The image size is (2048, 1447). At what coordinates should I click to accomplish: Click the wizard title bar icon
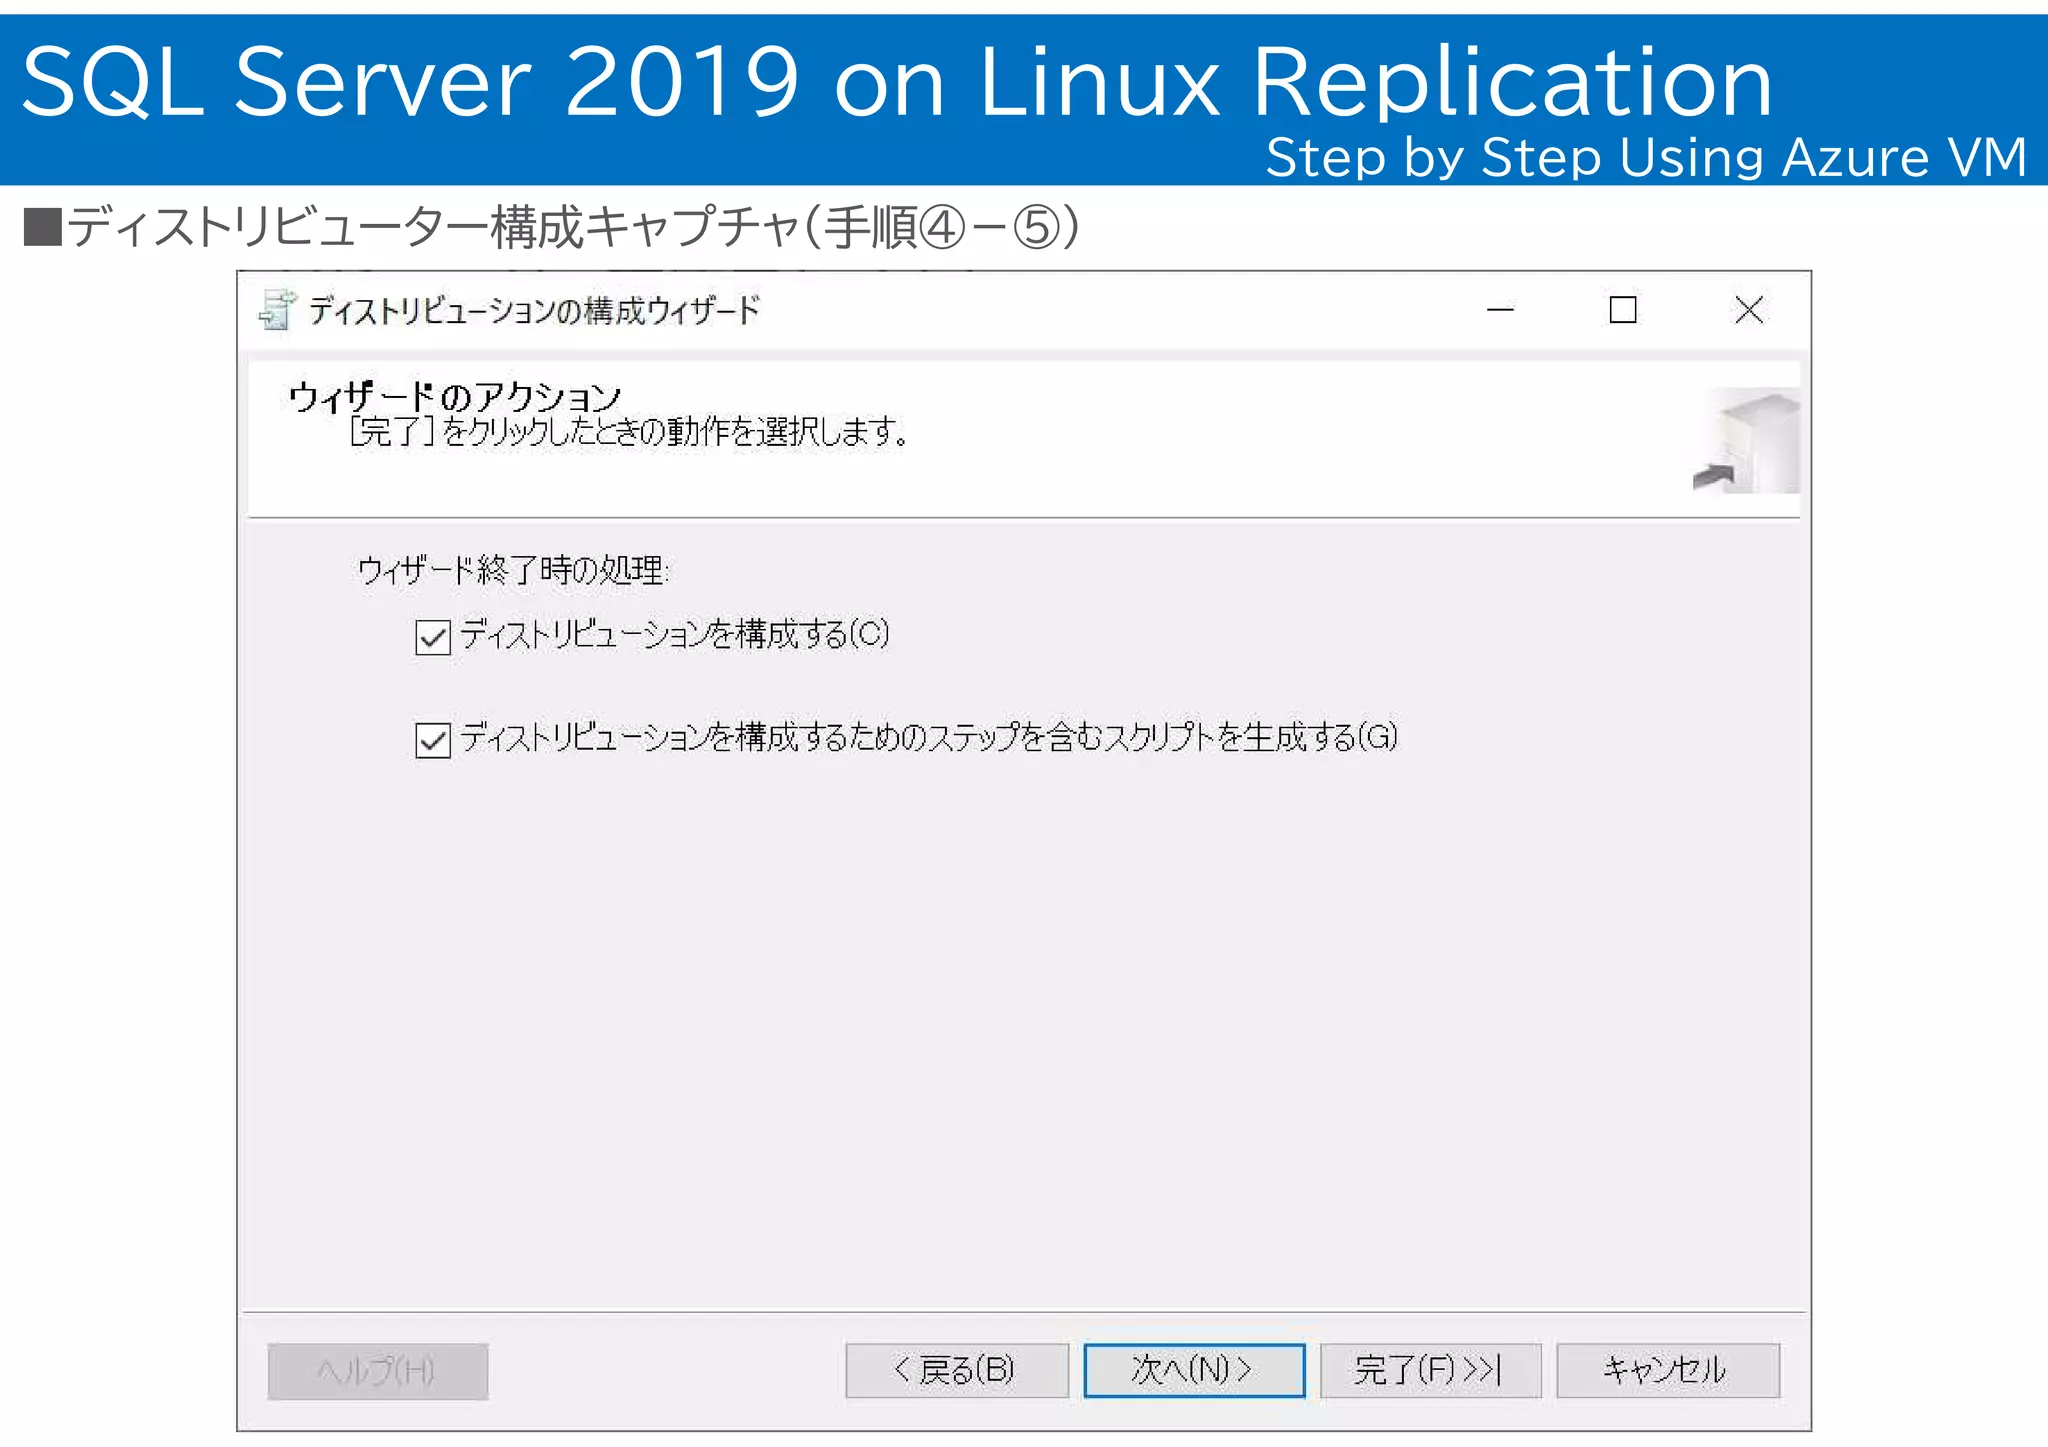(277, 310)
